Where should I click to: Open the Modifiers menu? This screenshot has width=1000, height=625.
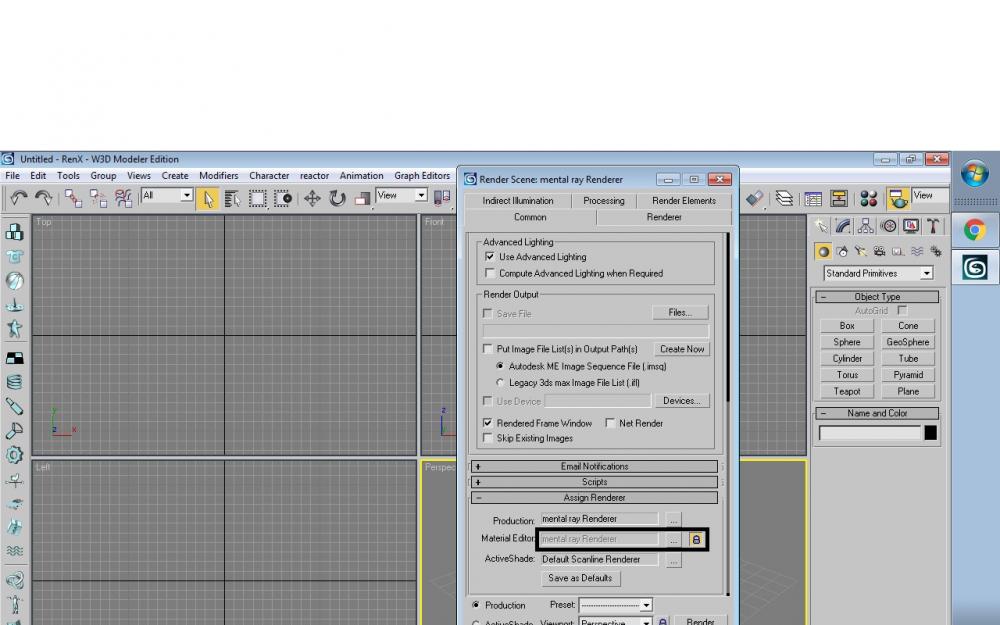tap(218, 175)
